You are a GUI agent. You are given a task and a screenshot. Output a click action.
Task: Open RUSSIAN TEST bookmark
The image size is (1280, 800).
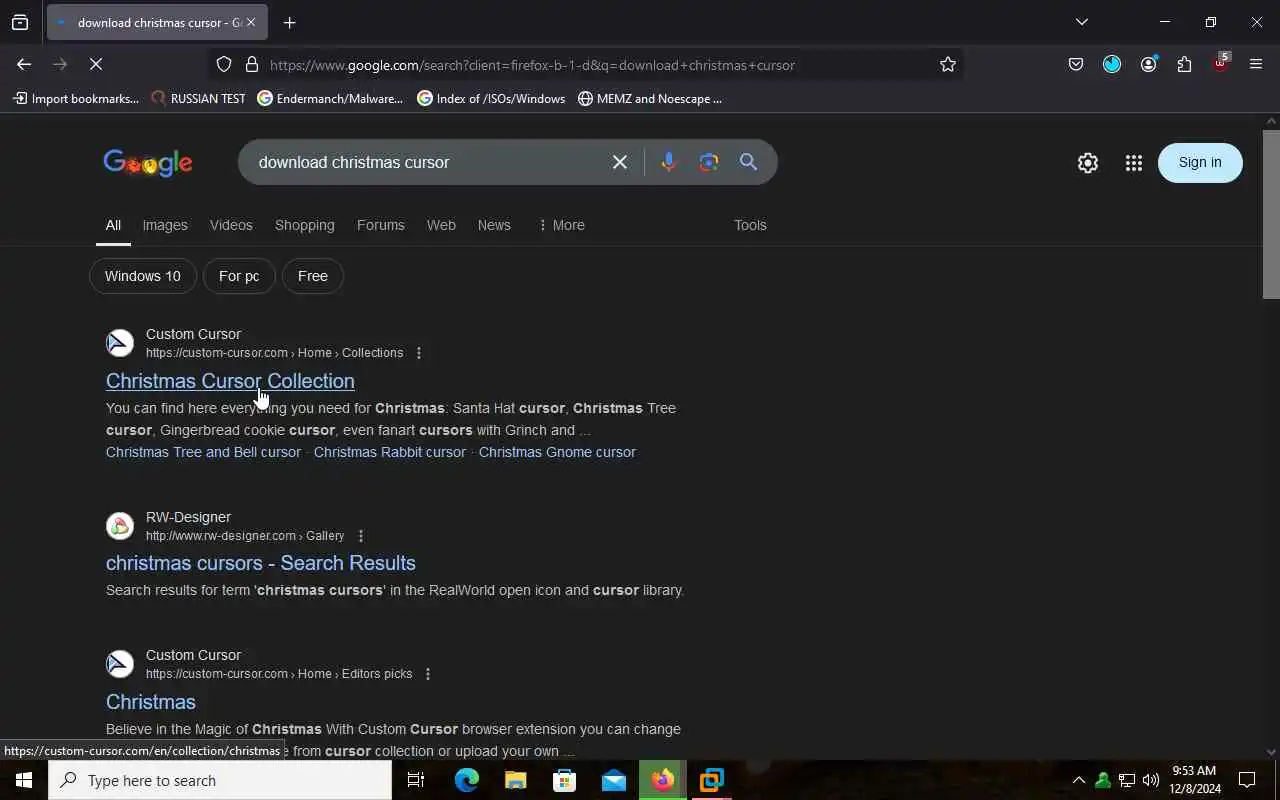(x=198, y=98)
